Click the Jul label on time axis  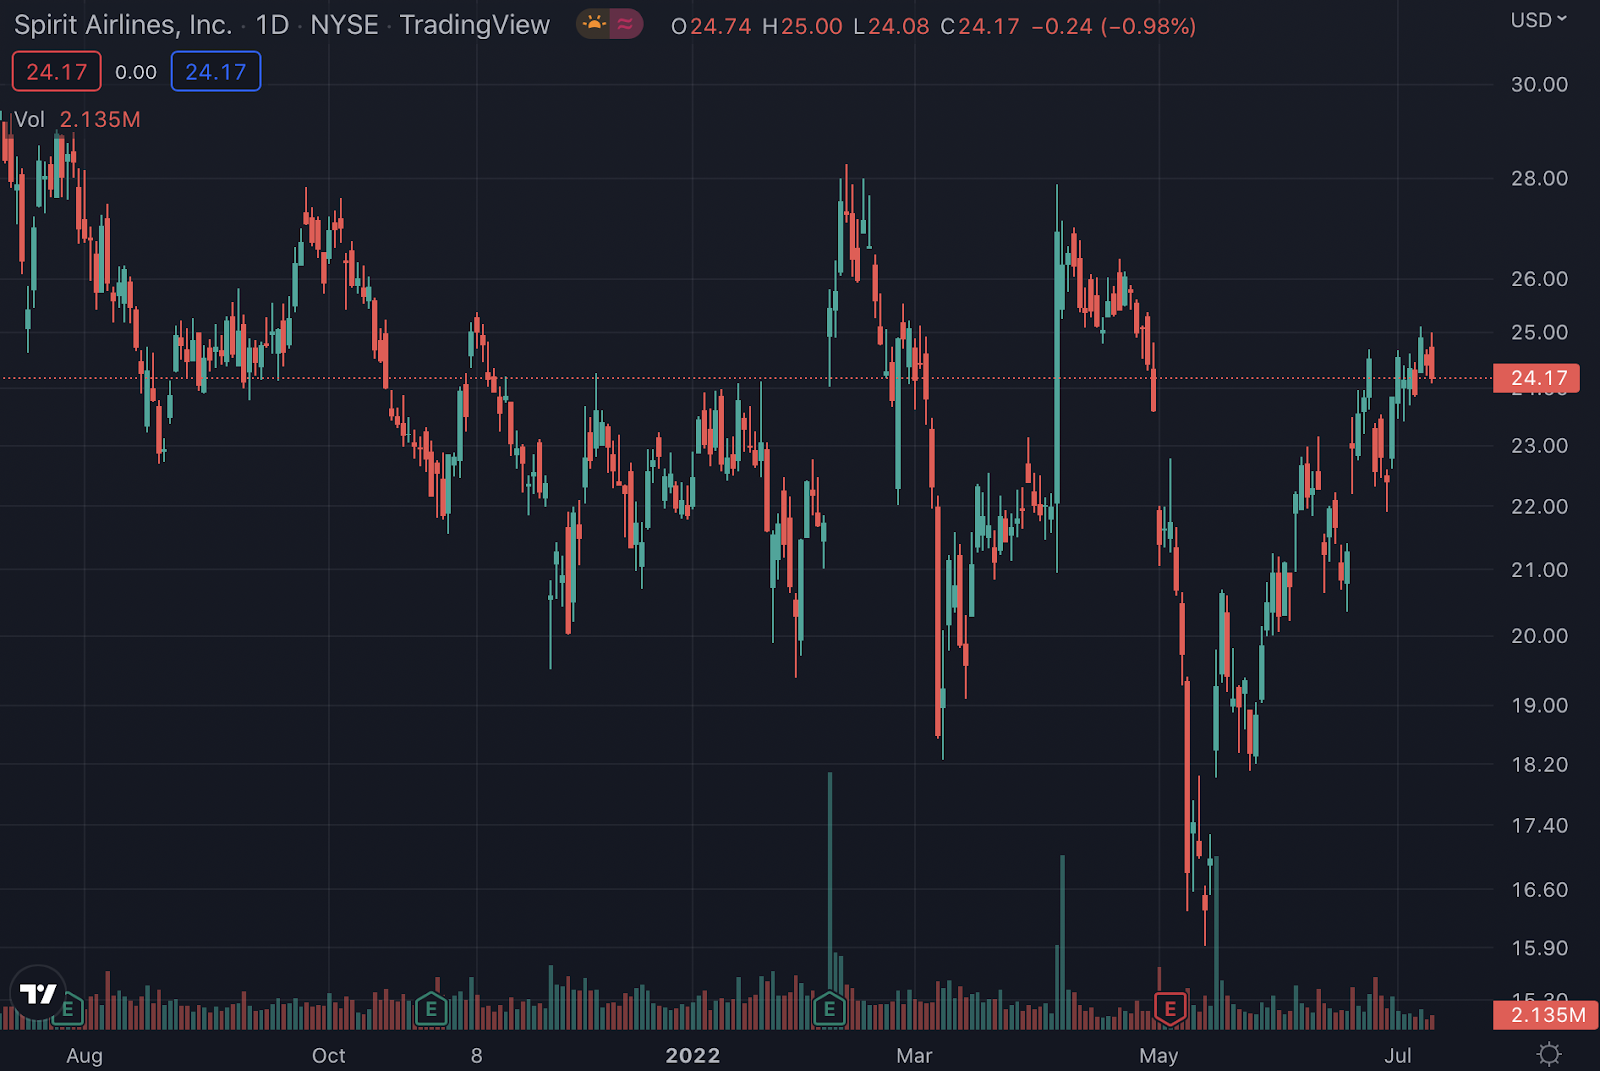[1398, 1056]
